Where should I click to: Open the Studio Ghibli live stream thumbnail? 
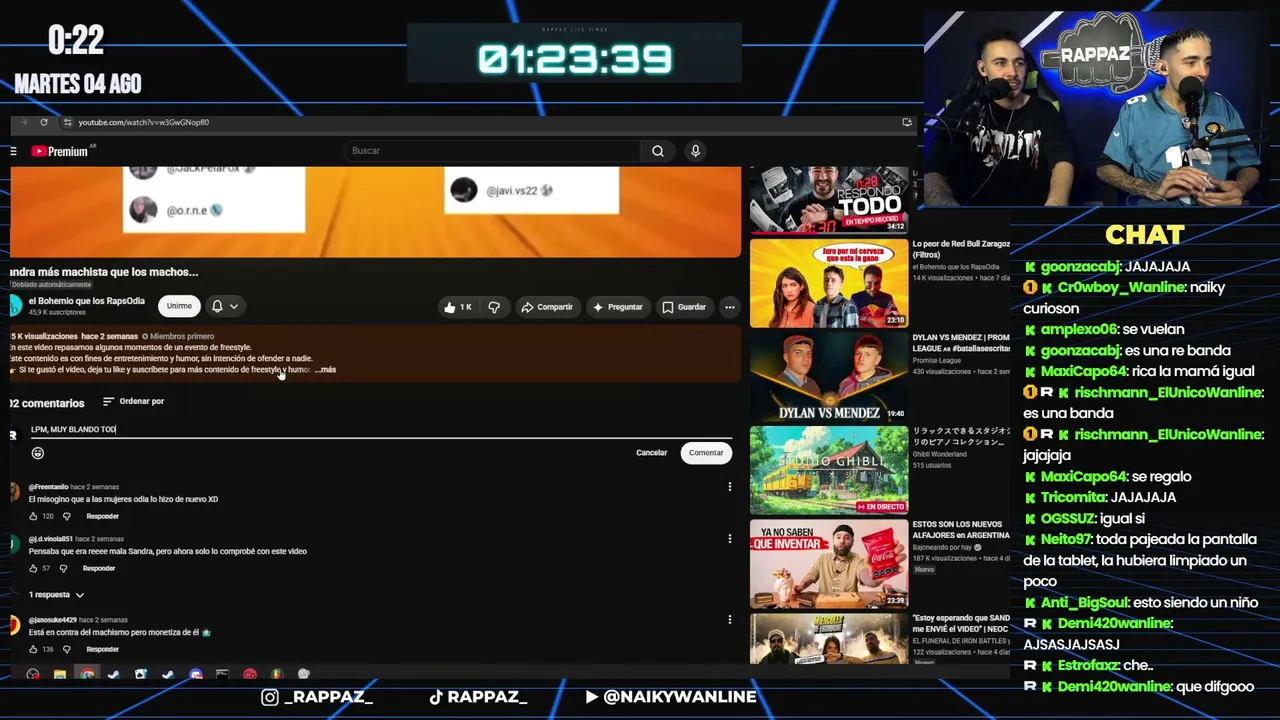(829, 470)
